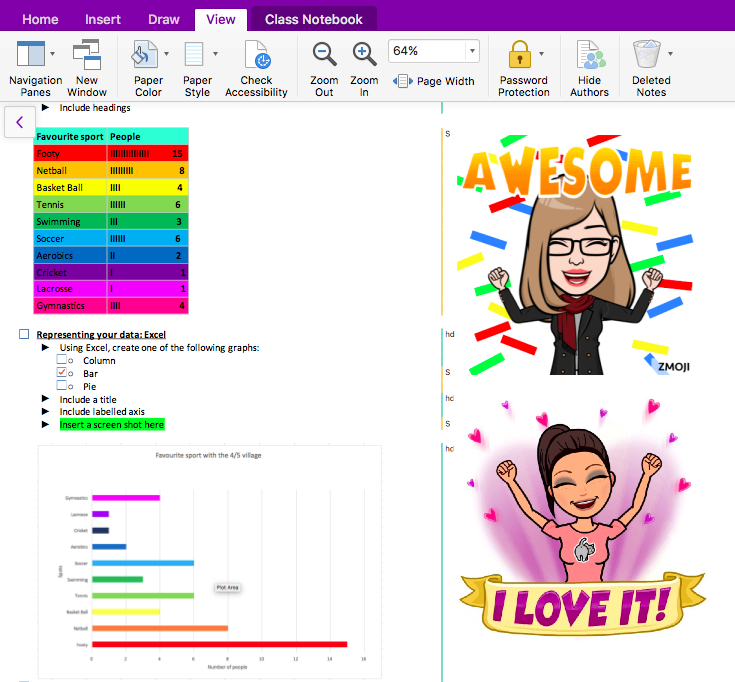Screen dimensions: 735x682
Task: Expand the Paper Style dropdown arrow
Action: pos(216,54)
